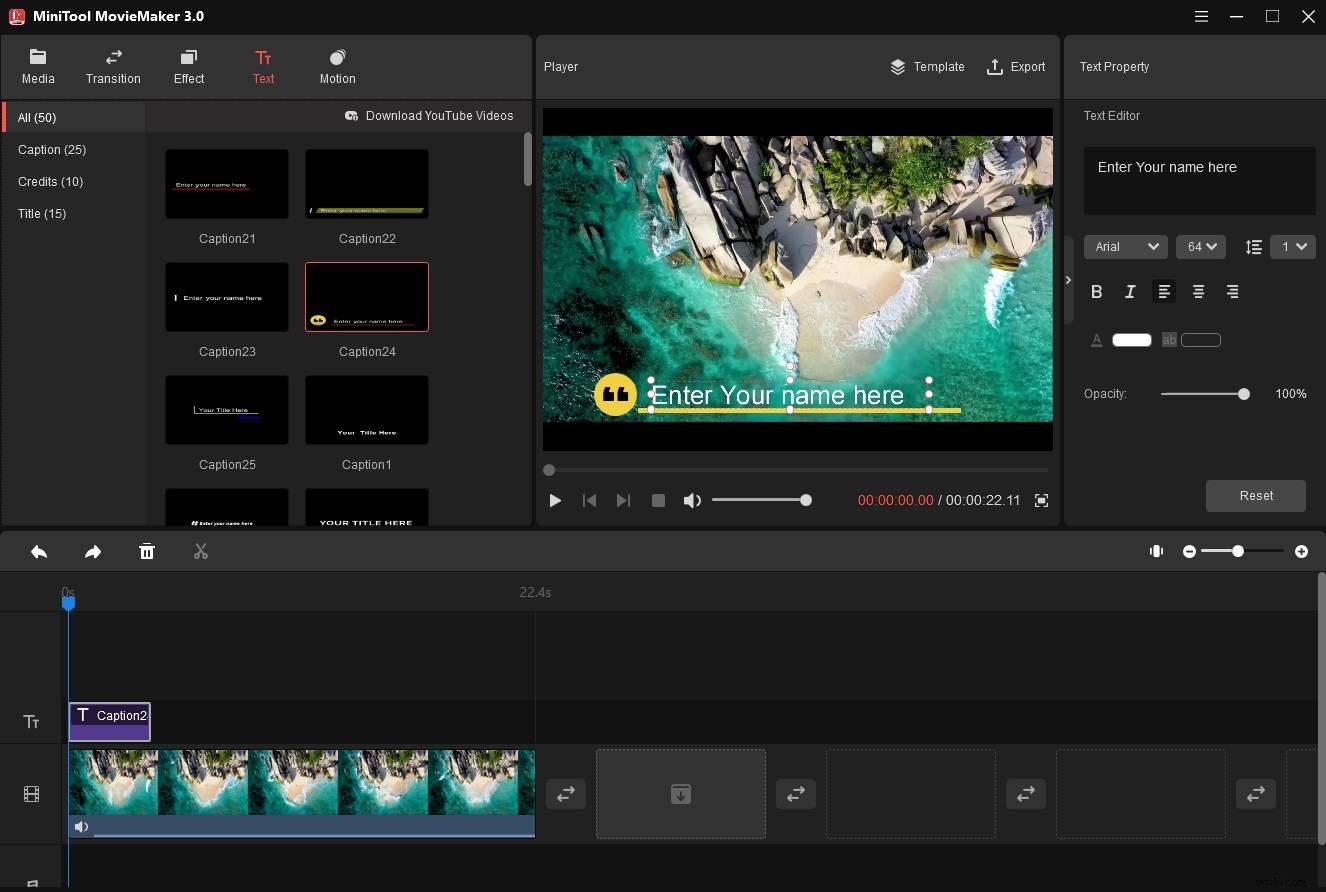This screenshot has height=892, width=1326.
Task: Enter full screen preview mode
Action: 1041,500
